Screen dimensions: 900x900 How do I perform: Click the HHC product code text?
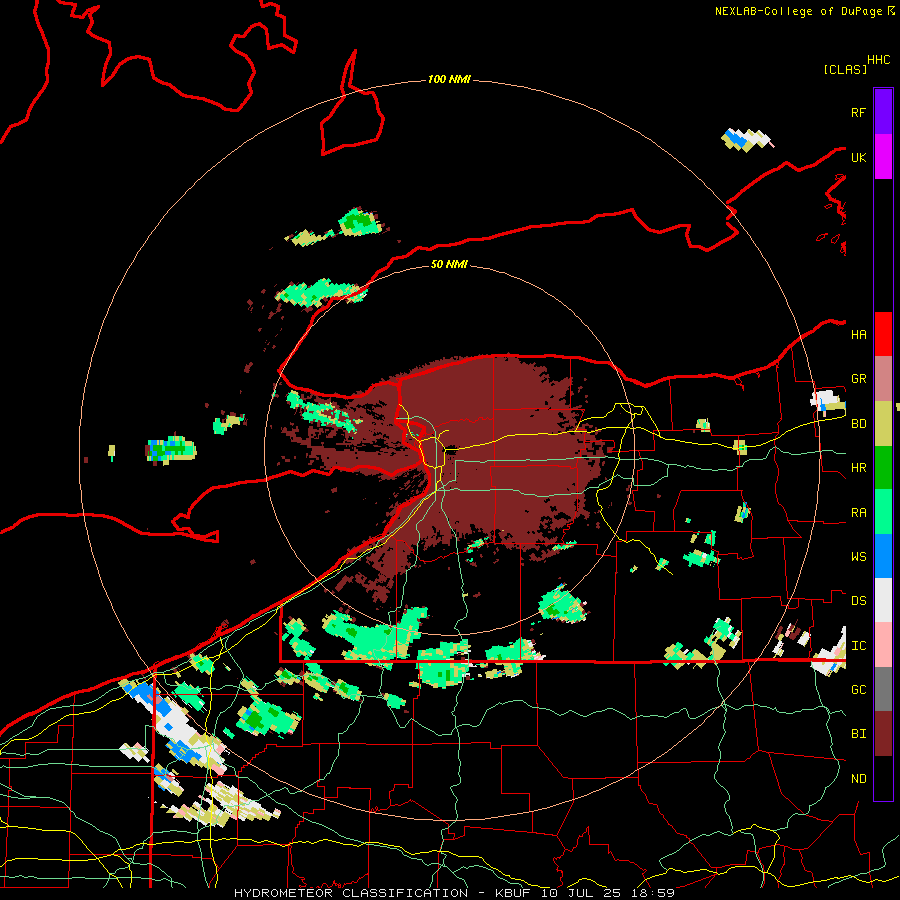(878, 60)
